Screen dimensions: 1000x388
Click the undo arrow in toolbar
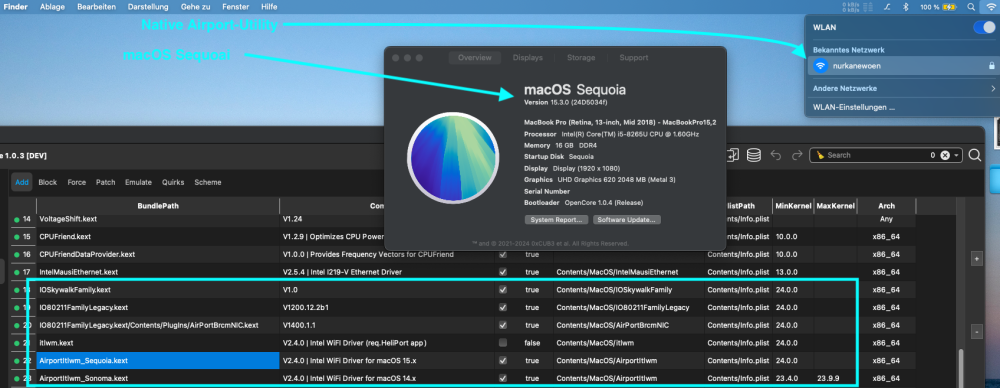click(776, 155)
